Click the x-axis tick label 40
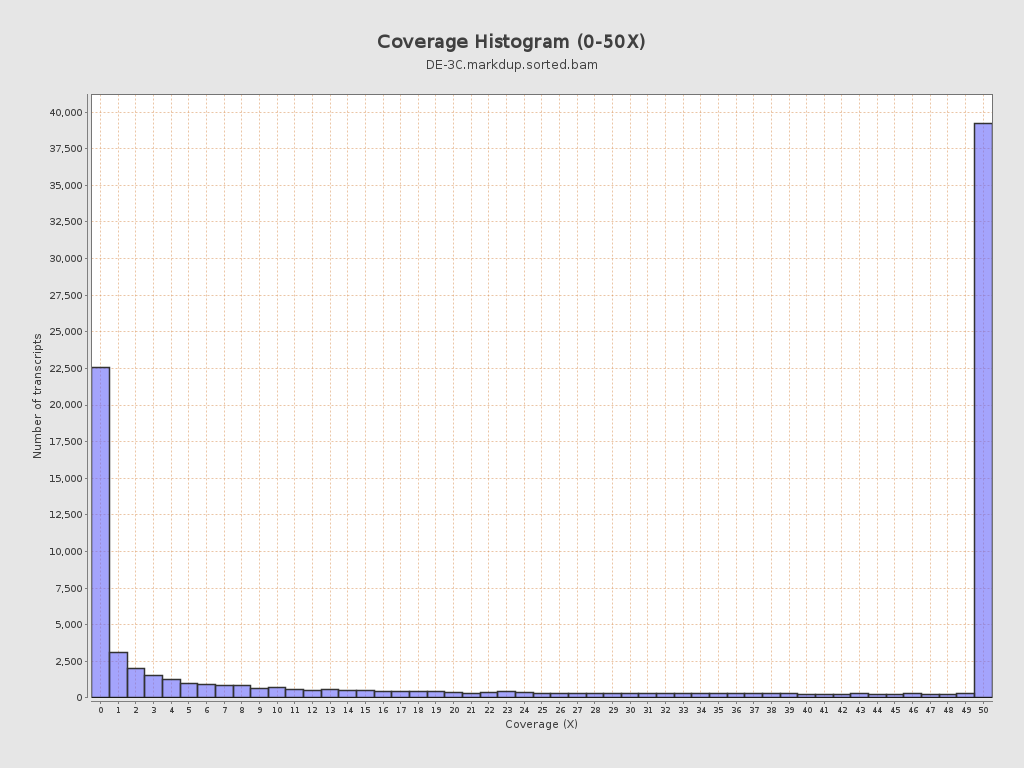This screenshot has width=1024, height=768. pyautogui.click(x=807, y=710)
